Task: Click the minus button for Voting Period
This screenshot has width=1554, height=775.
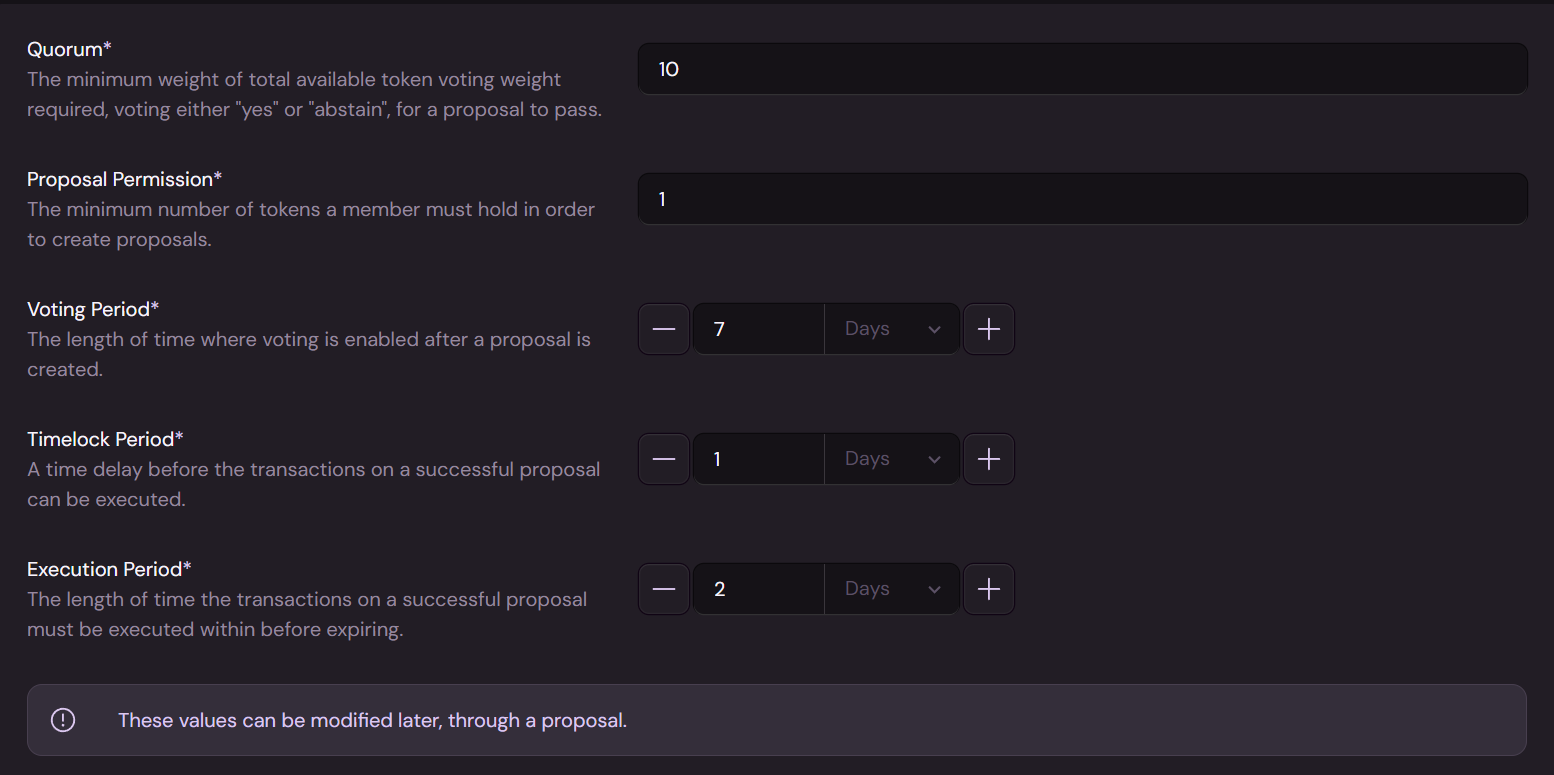Action: 664,329
